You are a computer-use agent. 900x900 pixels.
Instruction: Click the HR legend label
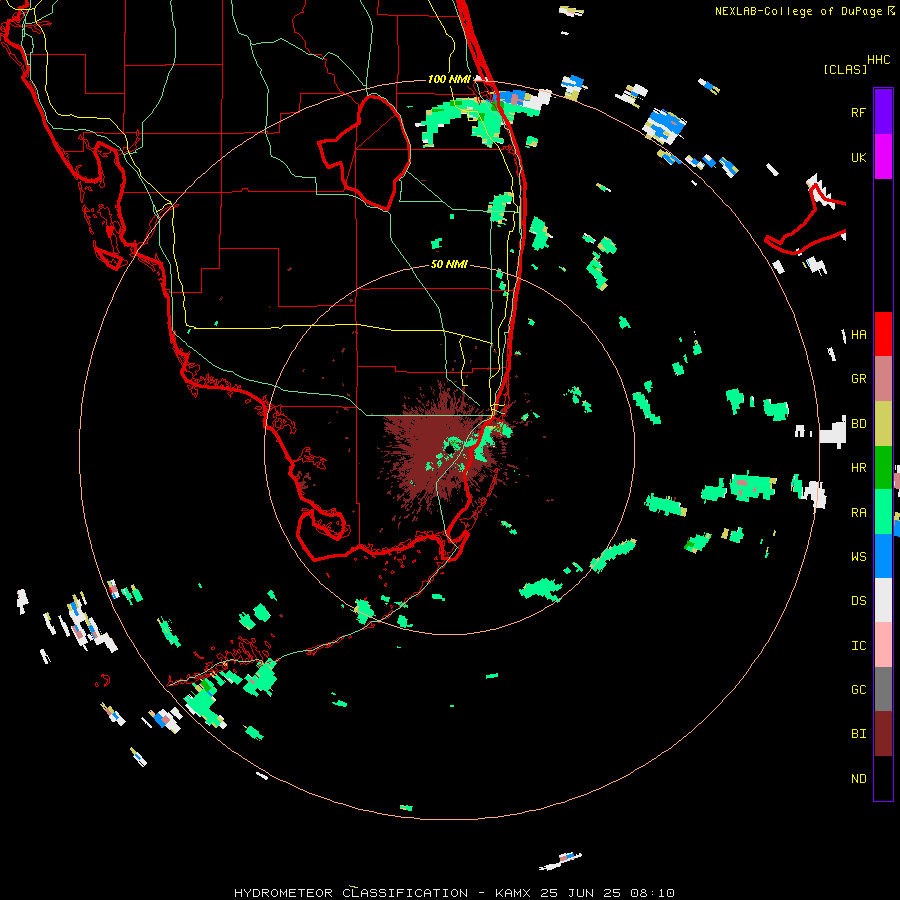pos(858,468)
